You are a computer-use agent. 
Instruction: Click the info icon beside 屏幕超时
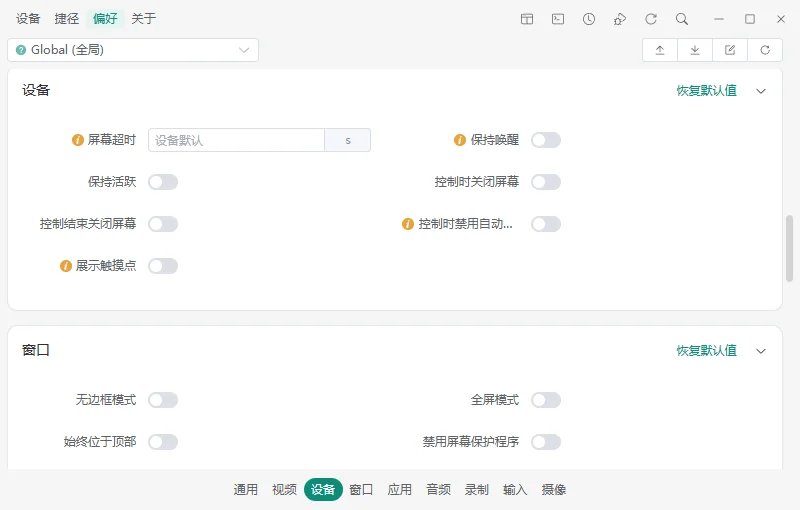(78, 140)
